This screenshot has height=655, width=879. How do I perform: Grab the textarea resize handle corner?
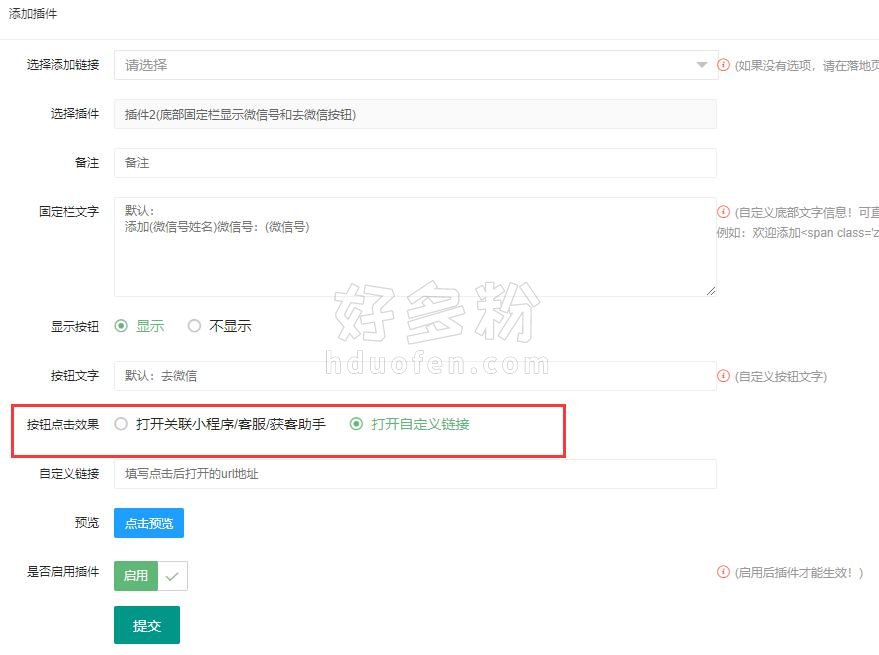point(711,290)
